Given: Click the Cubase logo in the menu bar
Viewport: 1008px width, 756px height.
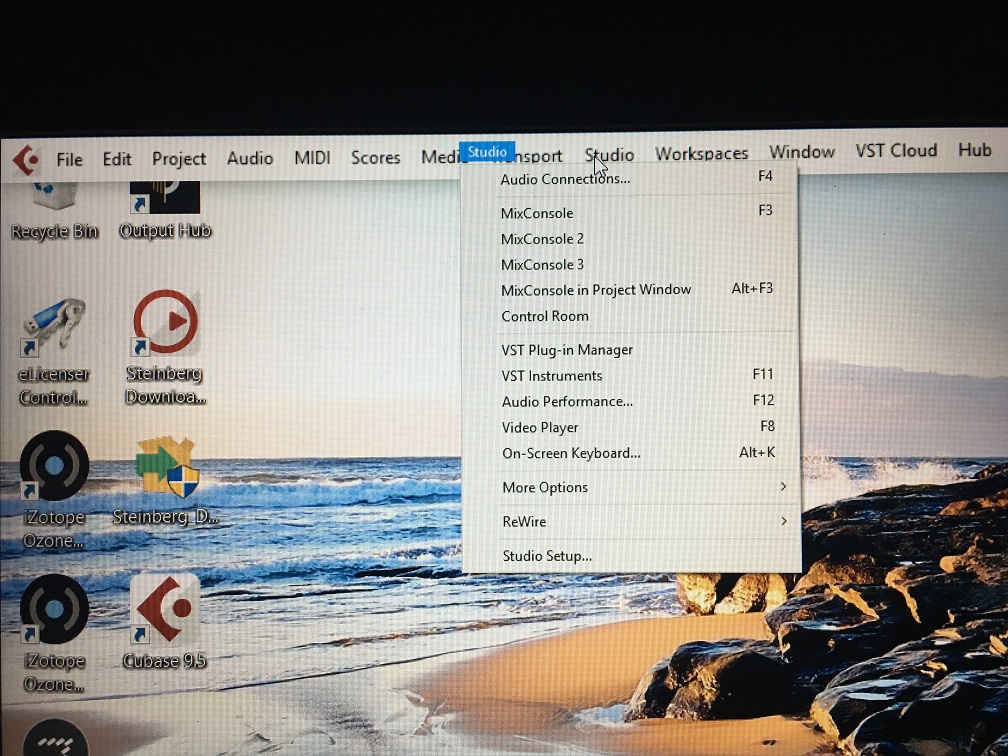Looking at the screenshot, I should 26,159.
